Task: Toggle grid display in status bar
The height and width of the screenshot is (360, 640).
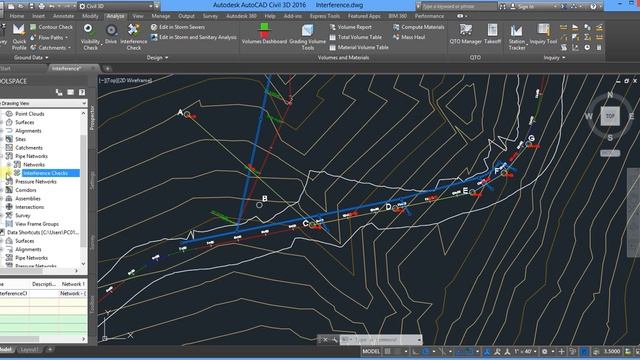Action: tap(387, 351)
